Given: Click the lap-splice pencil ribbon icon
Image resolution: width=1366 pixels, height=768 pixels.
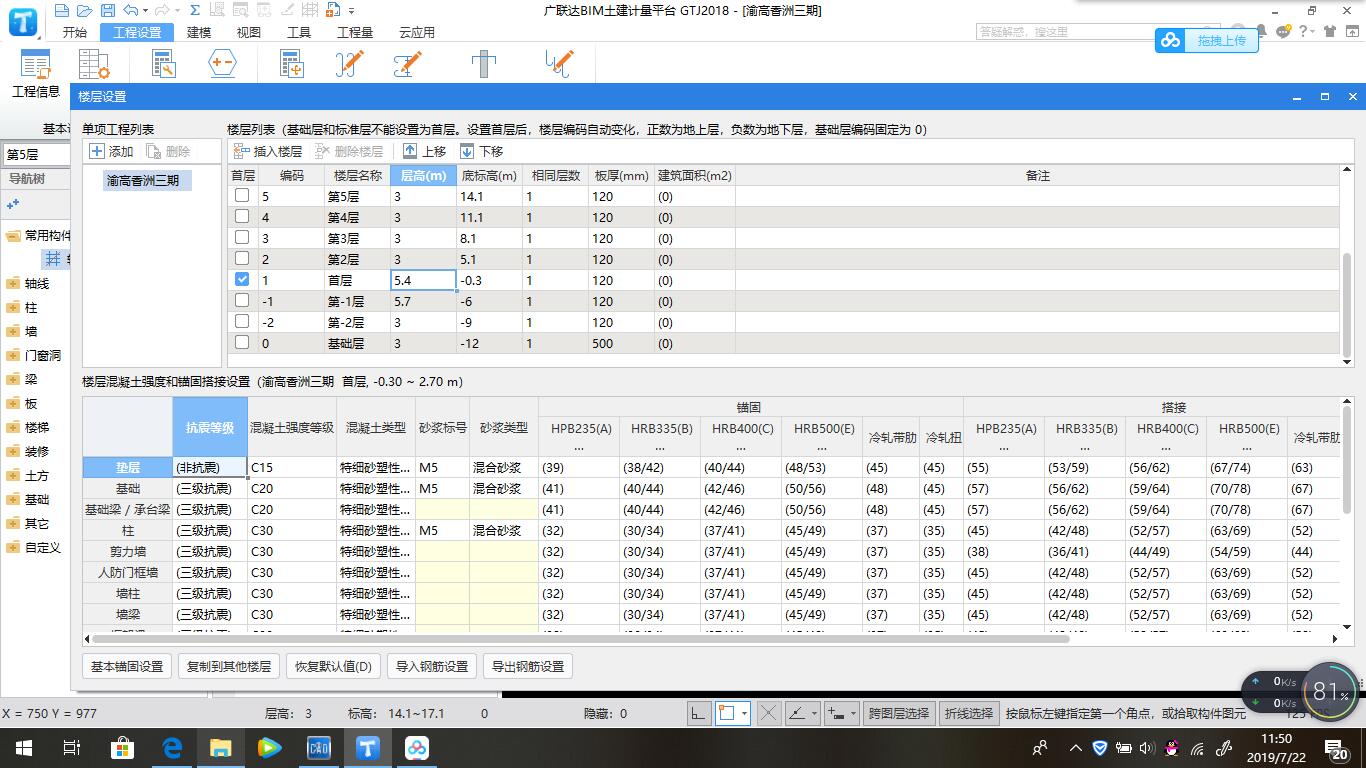Looking at the screenshot, I should [x=407, y=64].
